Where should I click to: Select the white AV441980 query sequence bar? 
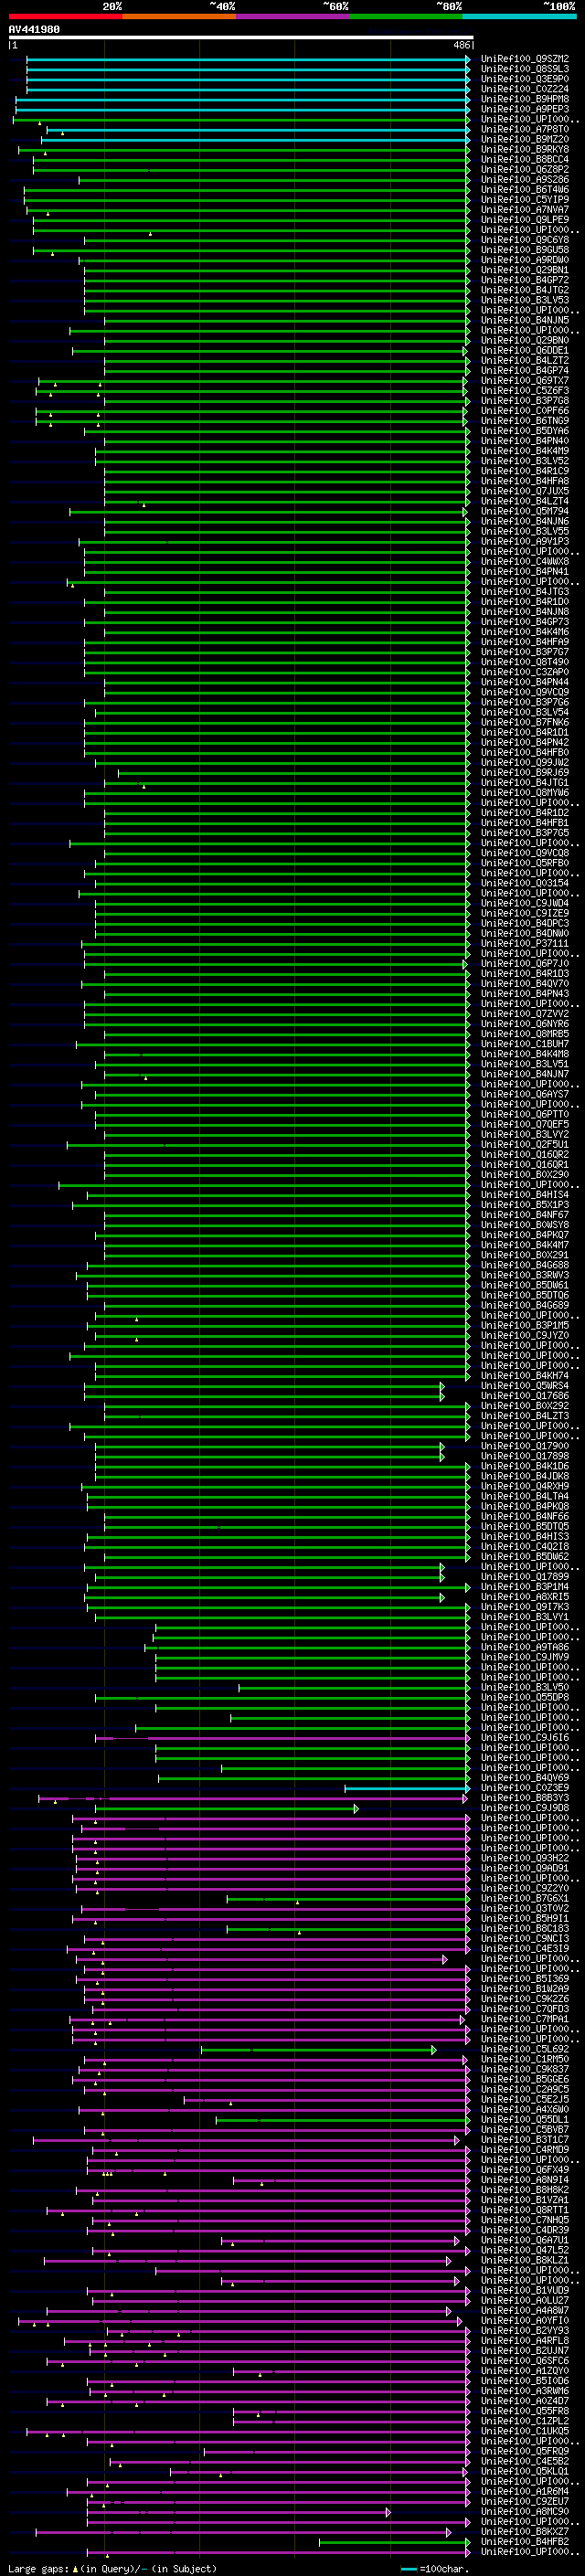pos(241,37)
